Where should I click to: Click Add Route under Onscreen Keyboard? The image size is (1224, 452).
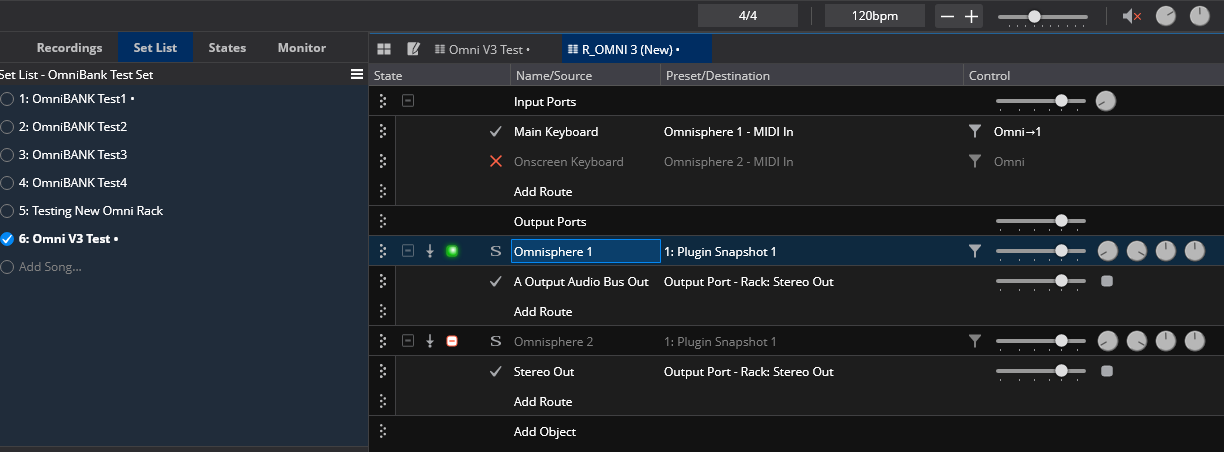(543, 191)
